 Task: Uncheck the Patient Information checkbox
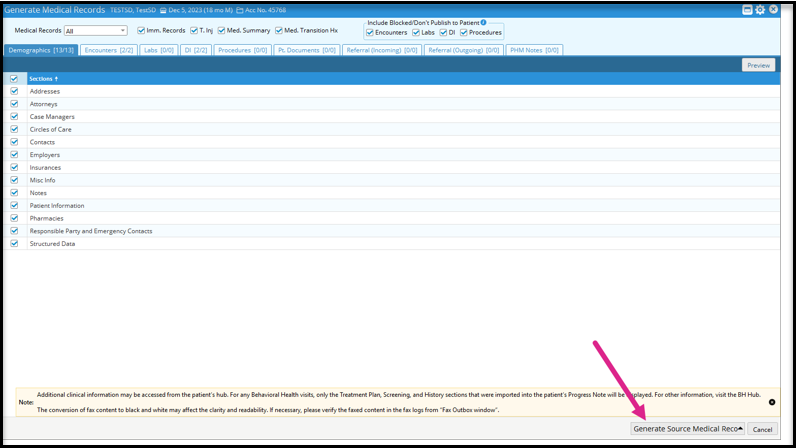(x=14, y=205)
